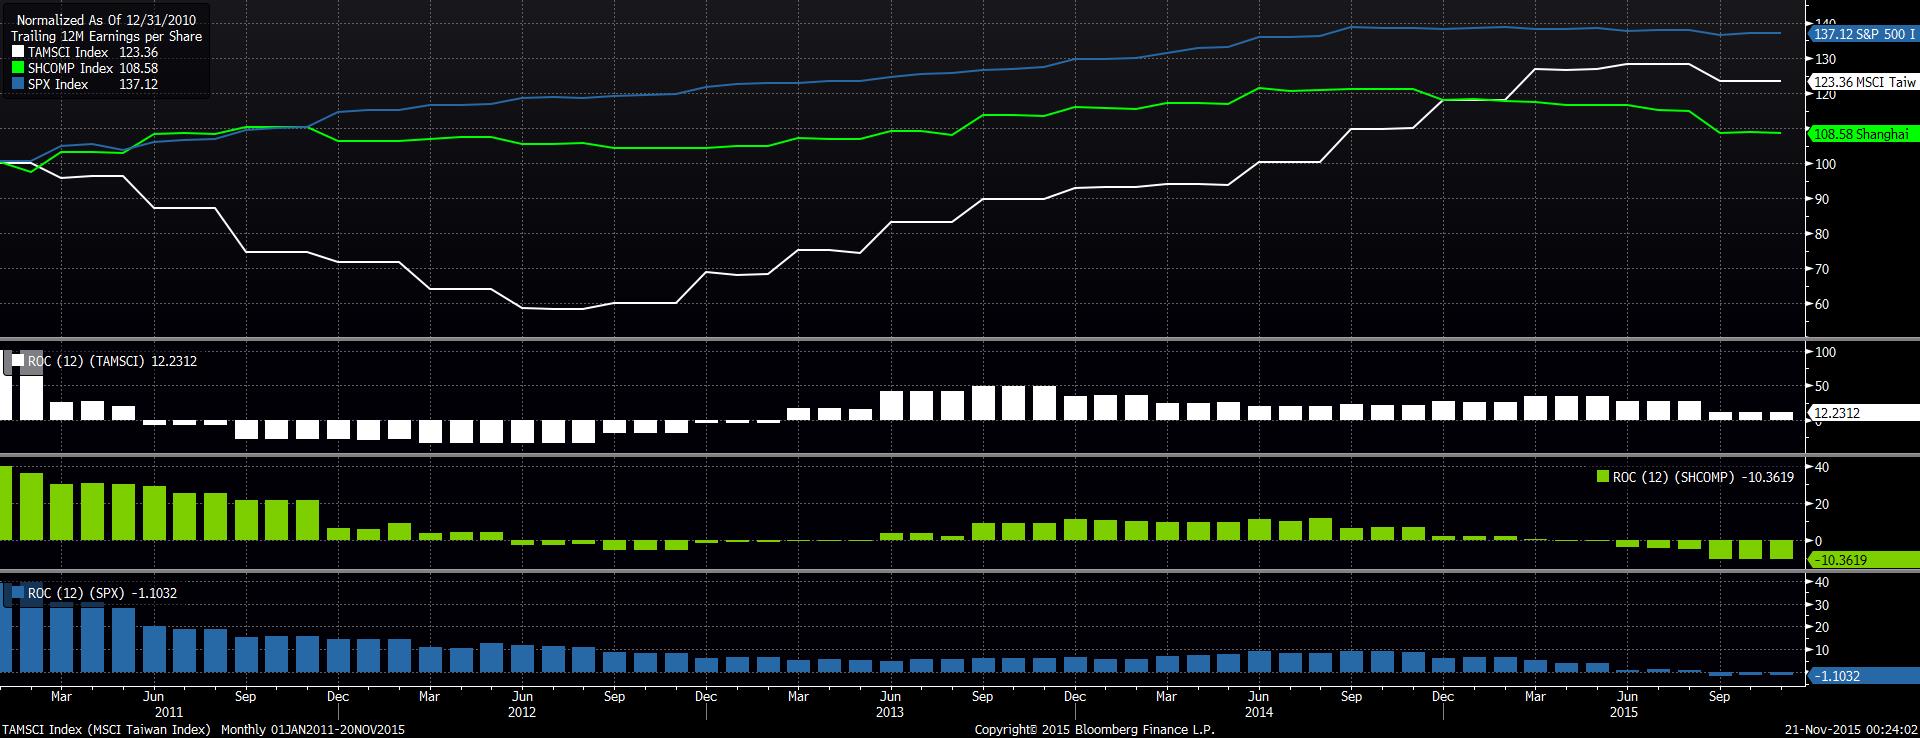Select the 137.12 S&P 500 price tag

(x=1863, y=34)
